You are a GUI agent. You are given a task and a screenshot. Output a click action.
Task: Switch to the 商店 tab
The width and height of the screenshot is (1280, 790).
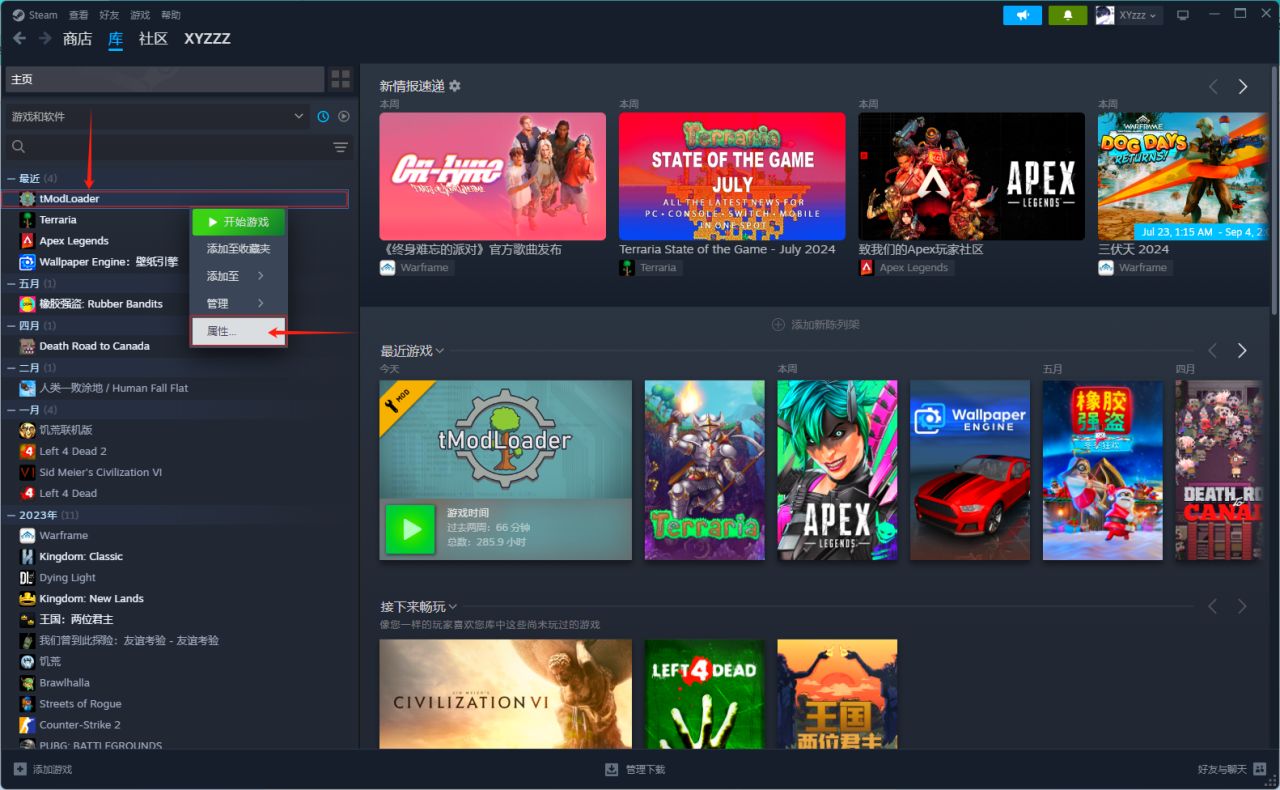tap(77, 39)
